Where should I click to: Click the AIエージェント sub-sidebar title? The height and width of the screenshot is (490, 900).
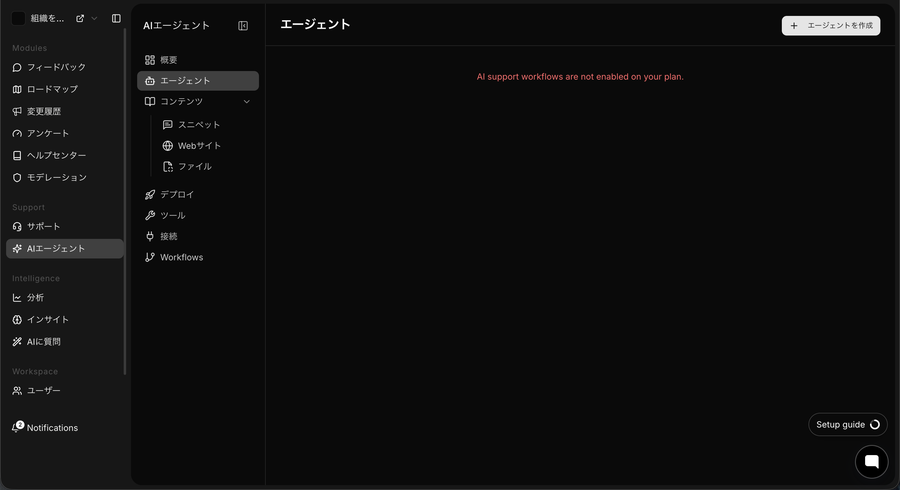(176, 26)
